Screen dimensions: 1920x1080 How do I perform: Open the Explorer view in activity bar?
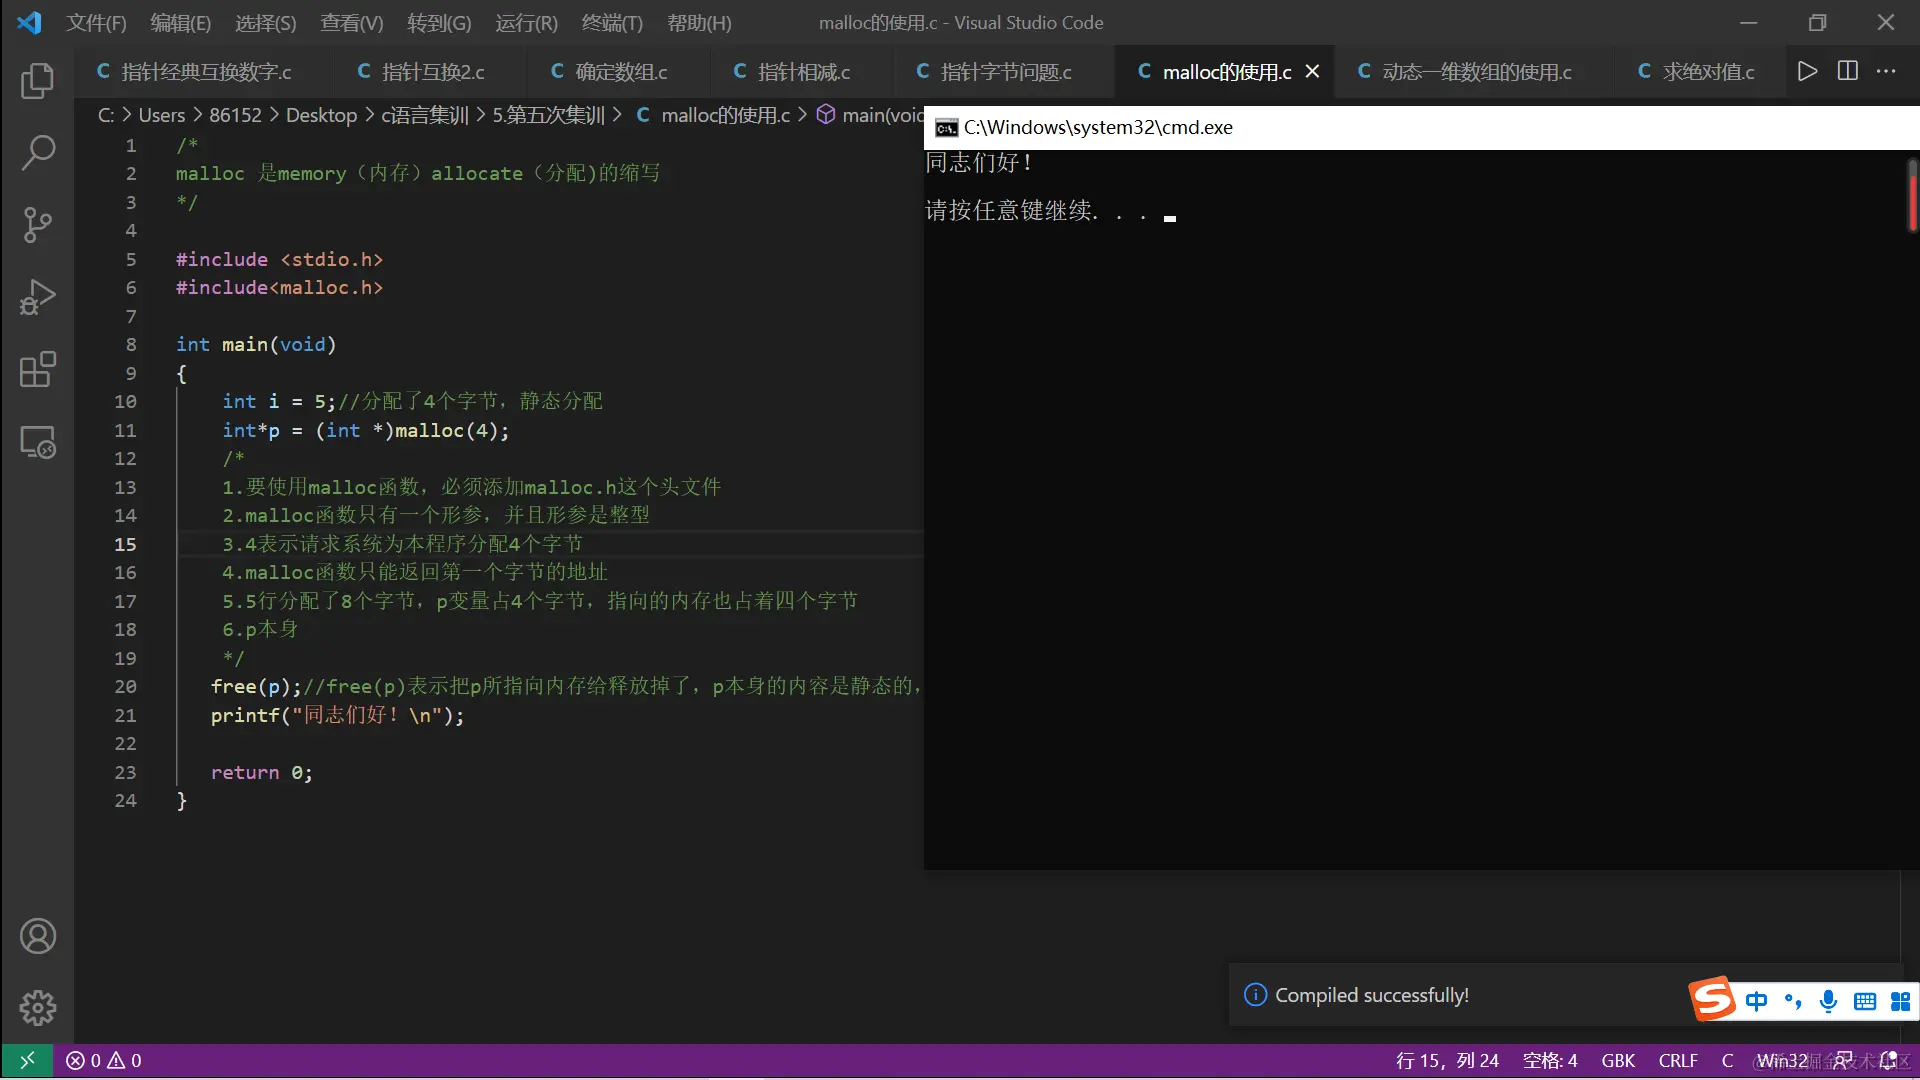click(x=37, y=81)
